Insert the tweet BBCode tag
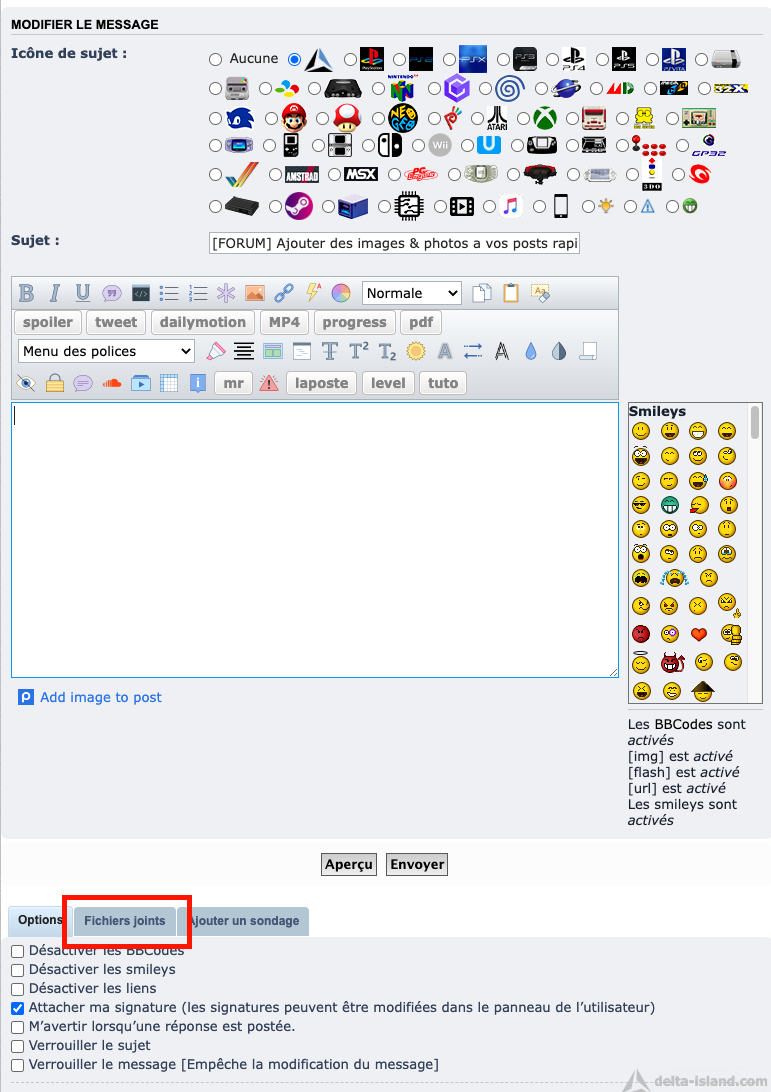771x1092 pixels. pyautogui.click(x=116, y=322)
